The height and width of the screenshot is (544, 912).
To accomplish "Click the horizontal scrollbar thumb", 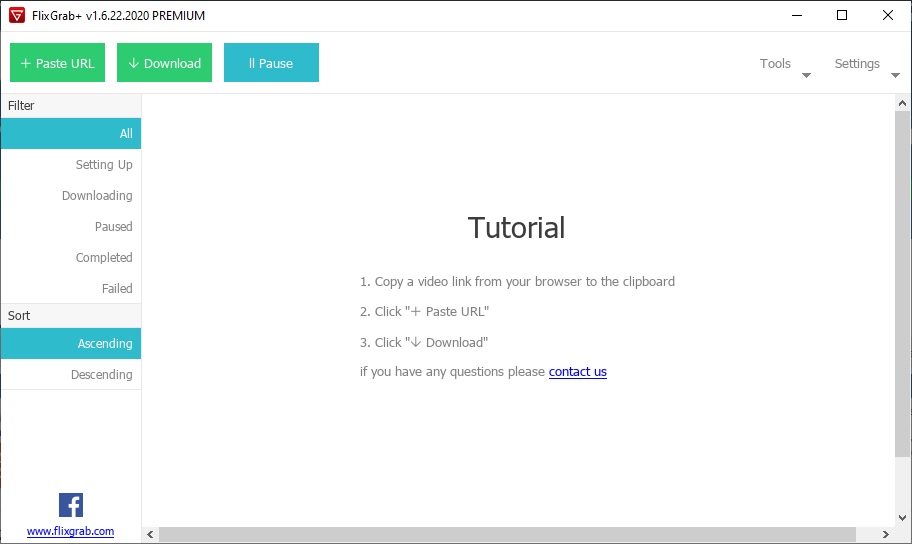I will click(507, 534).
